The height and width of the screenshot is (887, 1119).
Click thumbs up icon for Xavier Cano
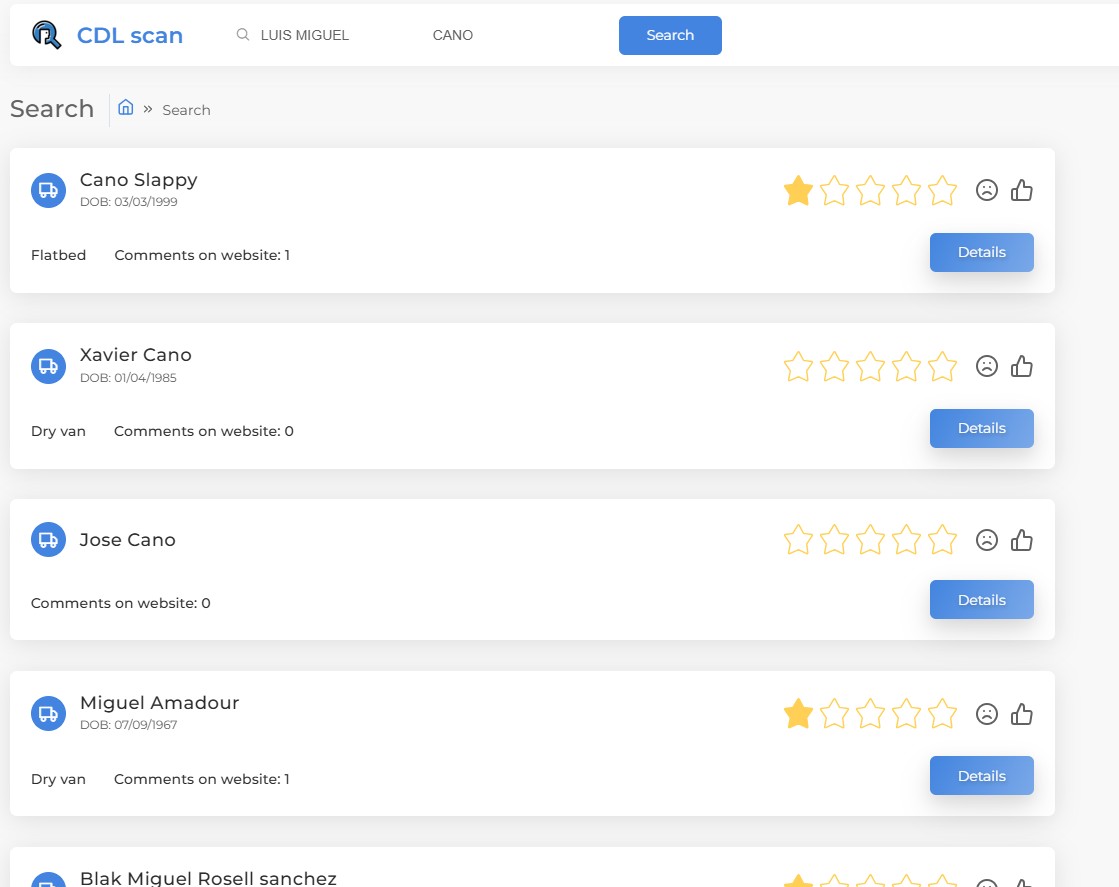coord(1021,366)
